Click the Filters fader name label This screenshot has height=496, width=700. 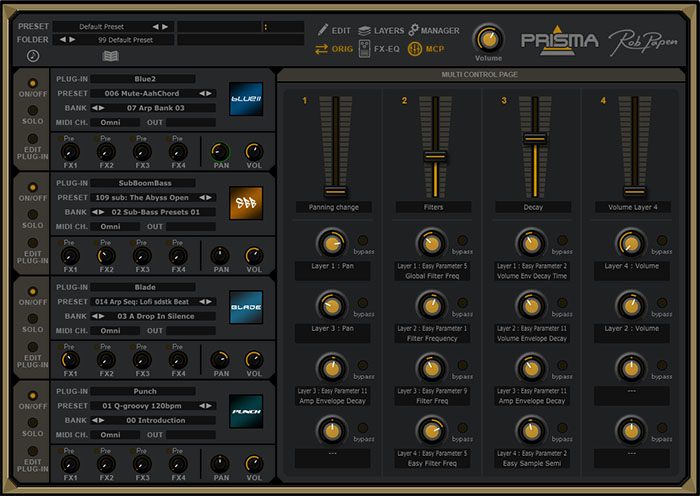tap(433, 207)
